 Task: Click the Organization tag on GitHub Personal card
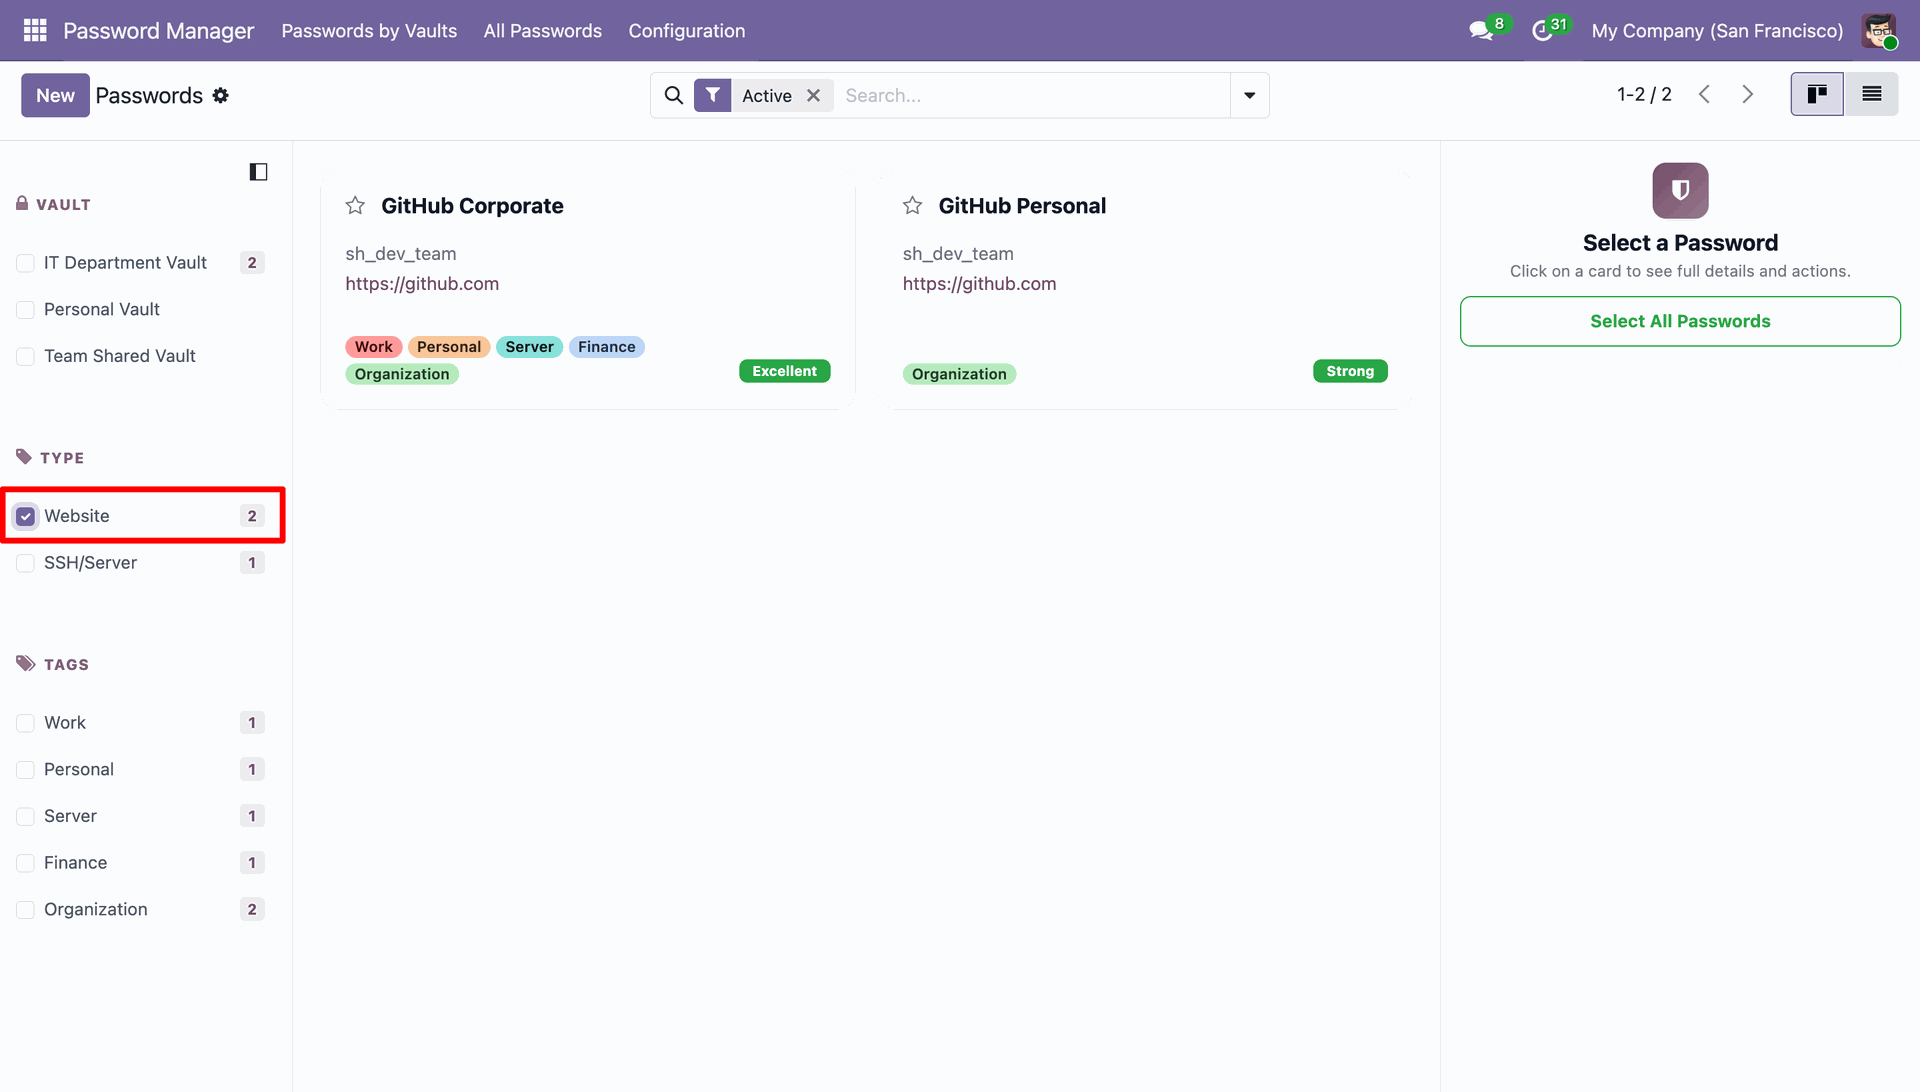tap(959, 374)
